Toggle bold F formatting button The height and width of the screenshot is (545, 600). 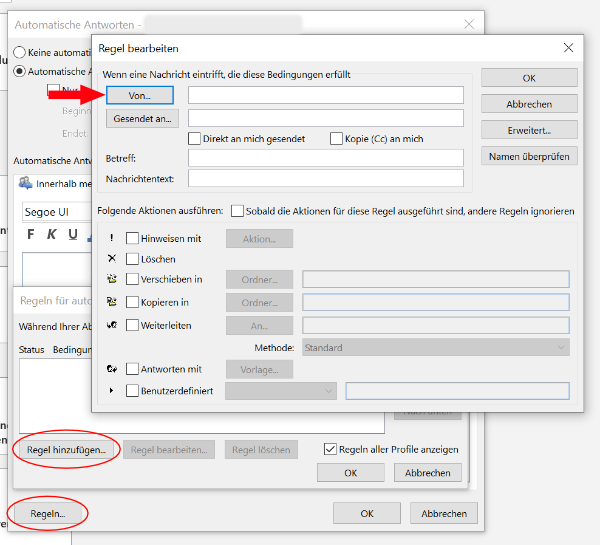31,234
